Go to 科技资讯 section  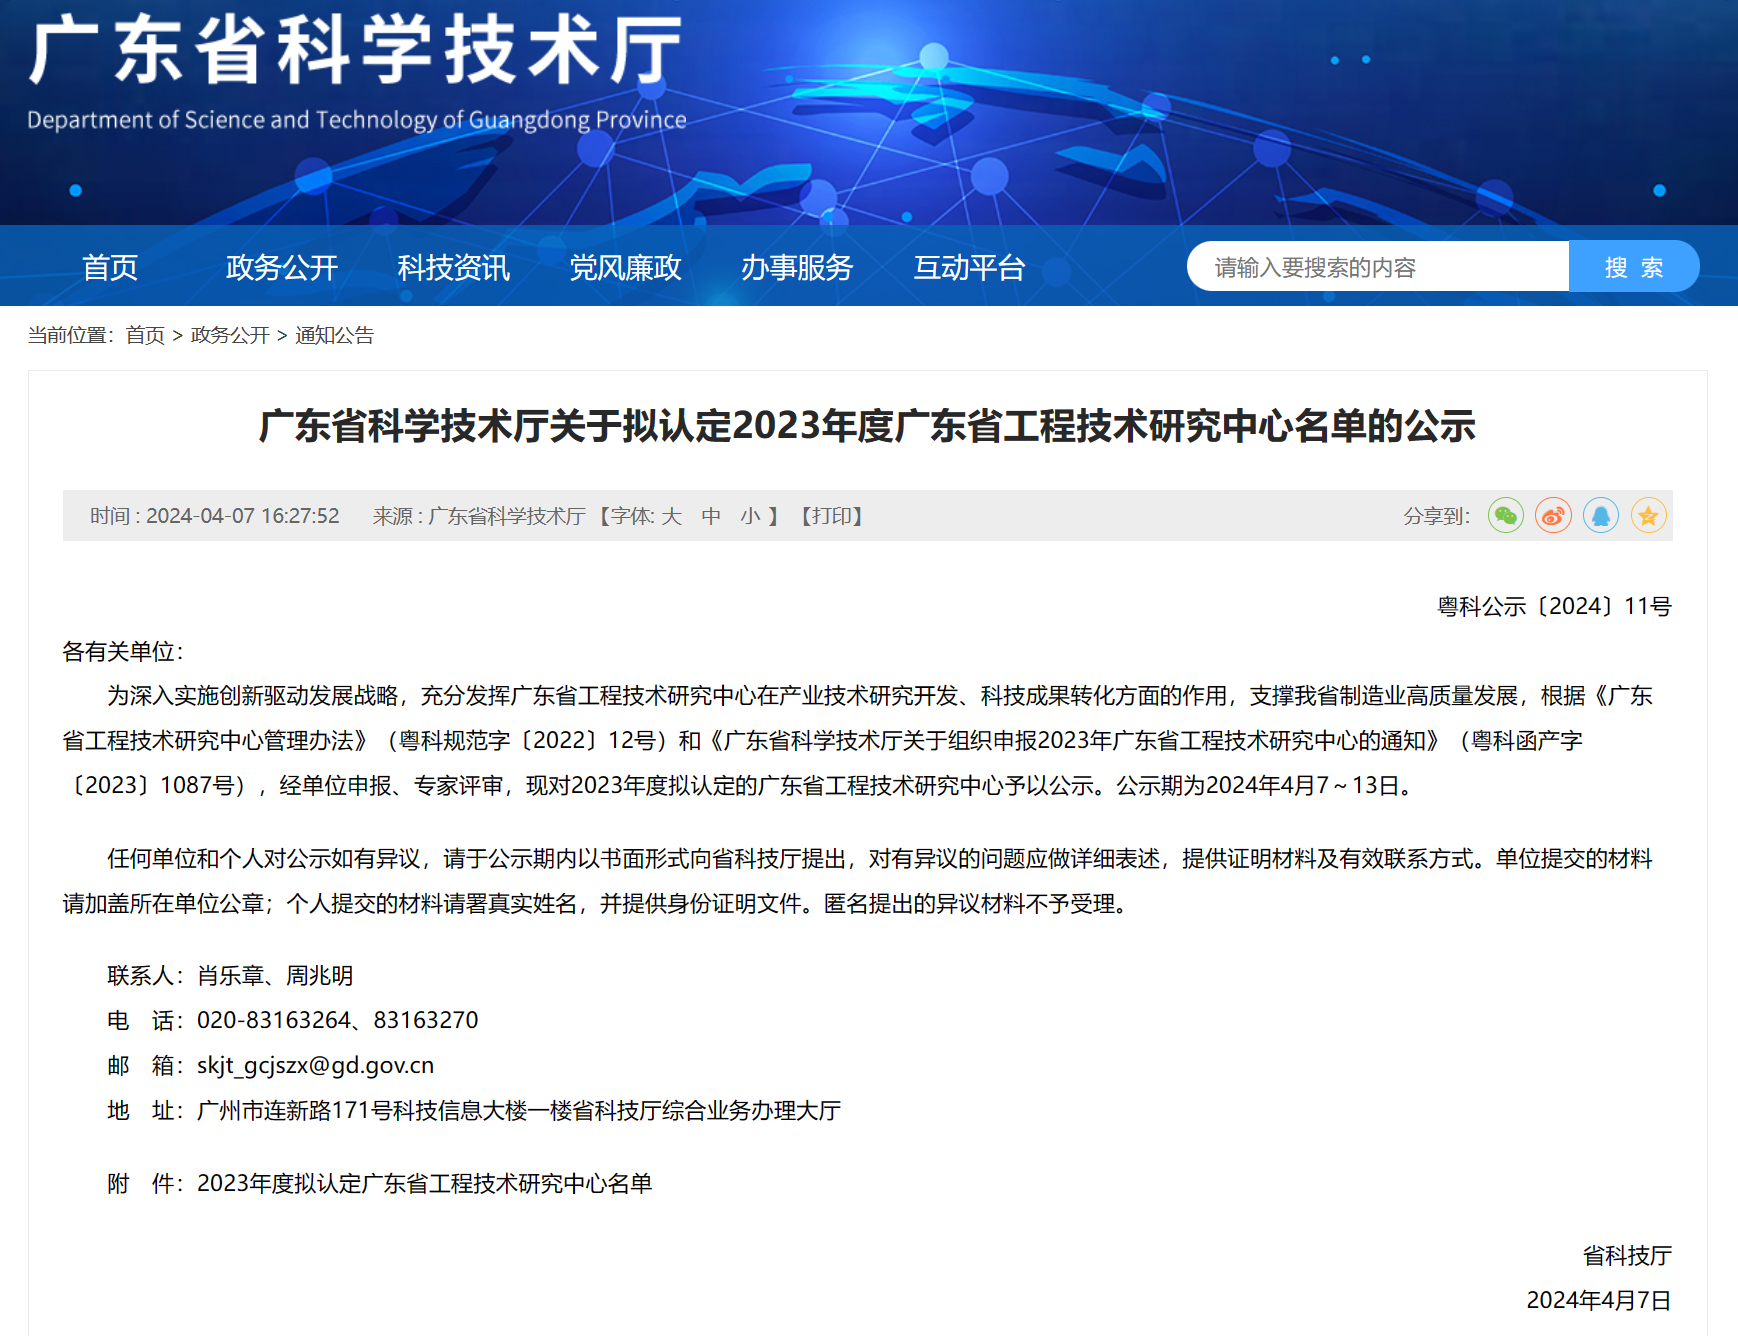click(x=454, y=267)
